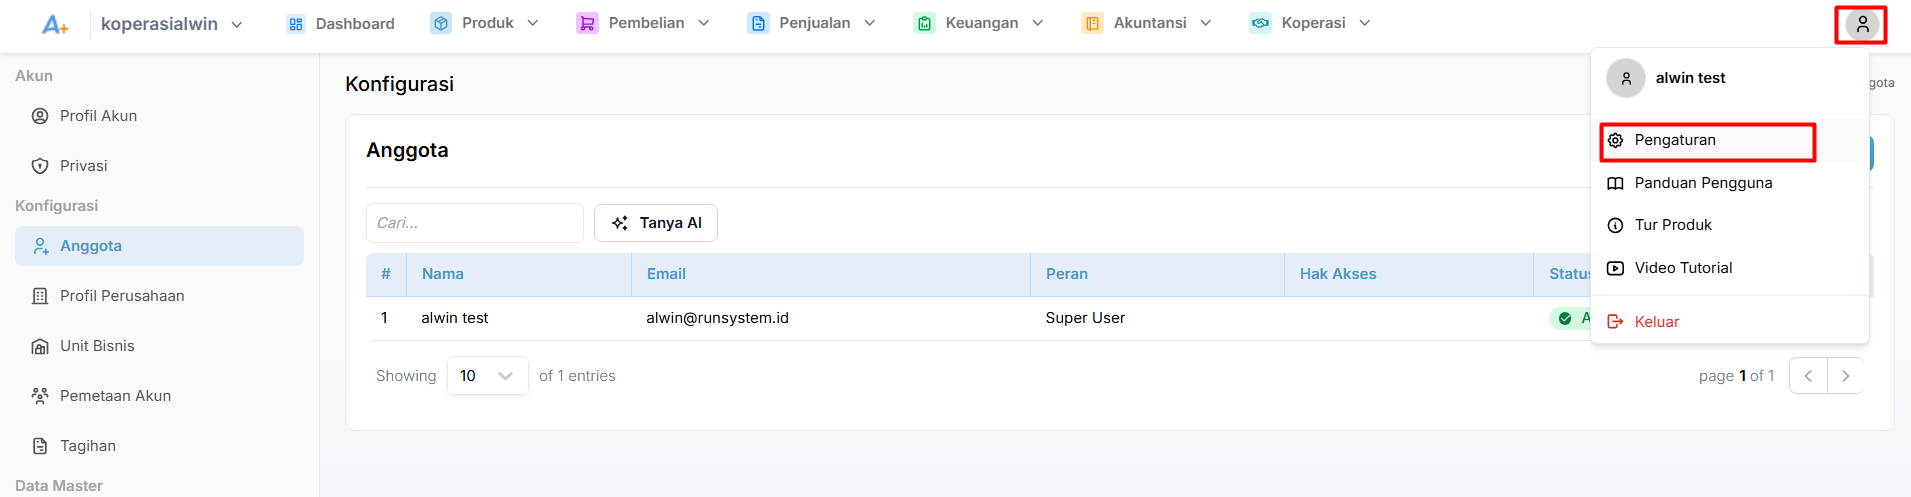Viewport: 1911px width, 497px height.
Task: Expand the Penjualan menu chevron
Action: (x=870, y=23)
